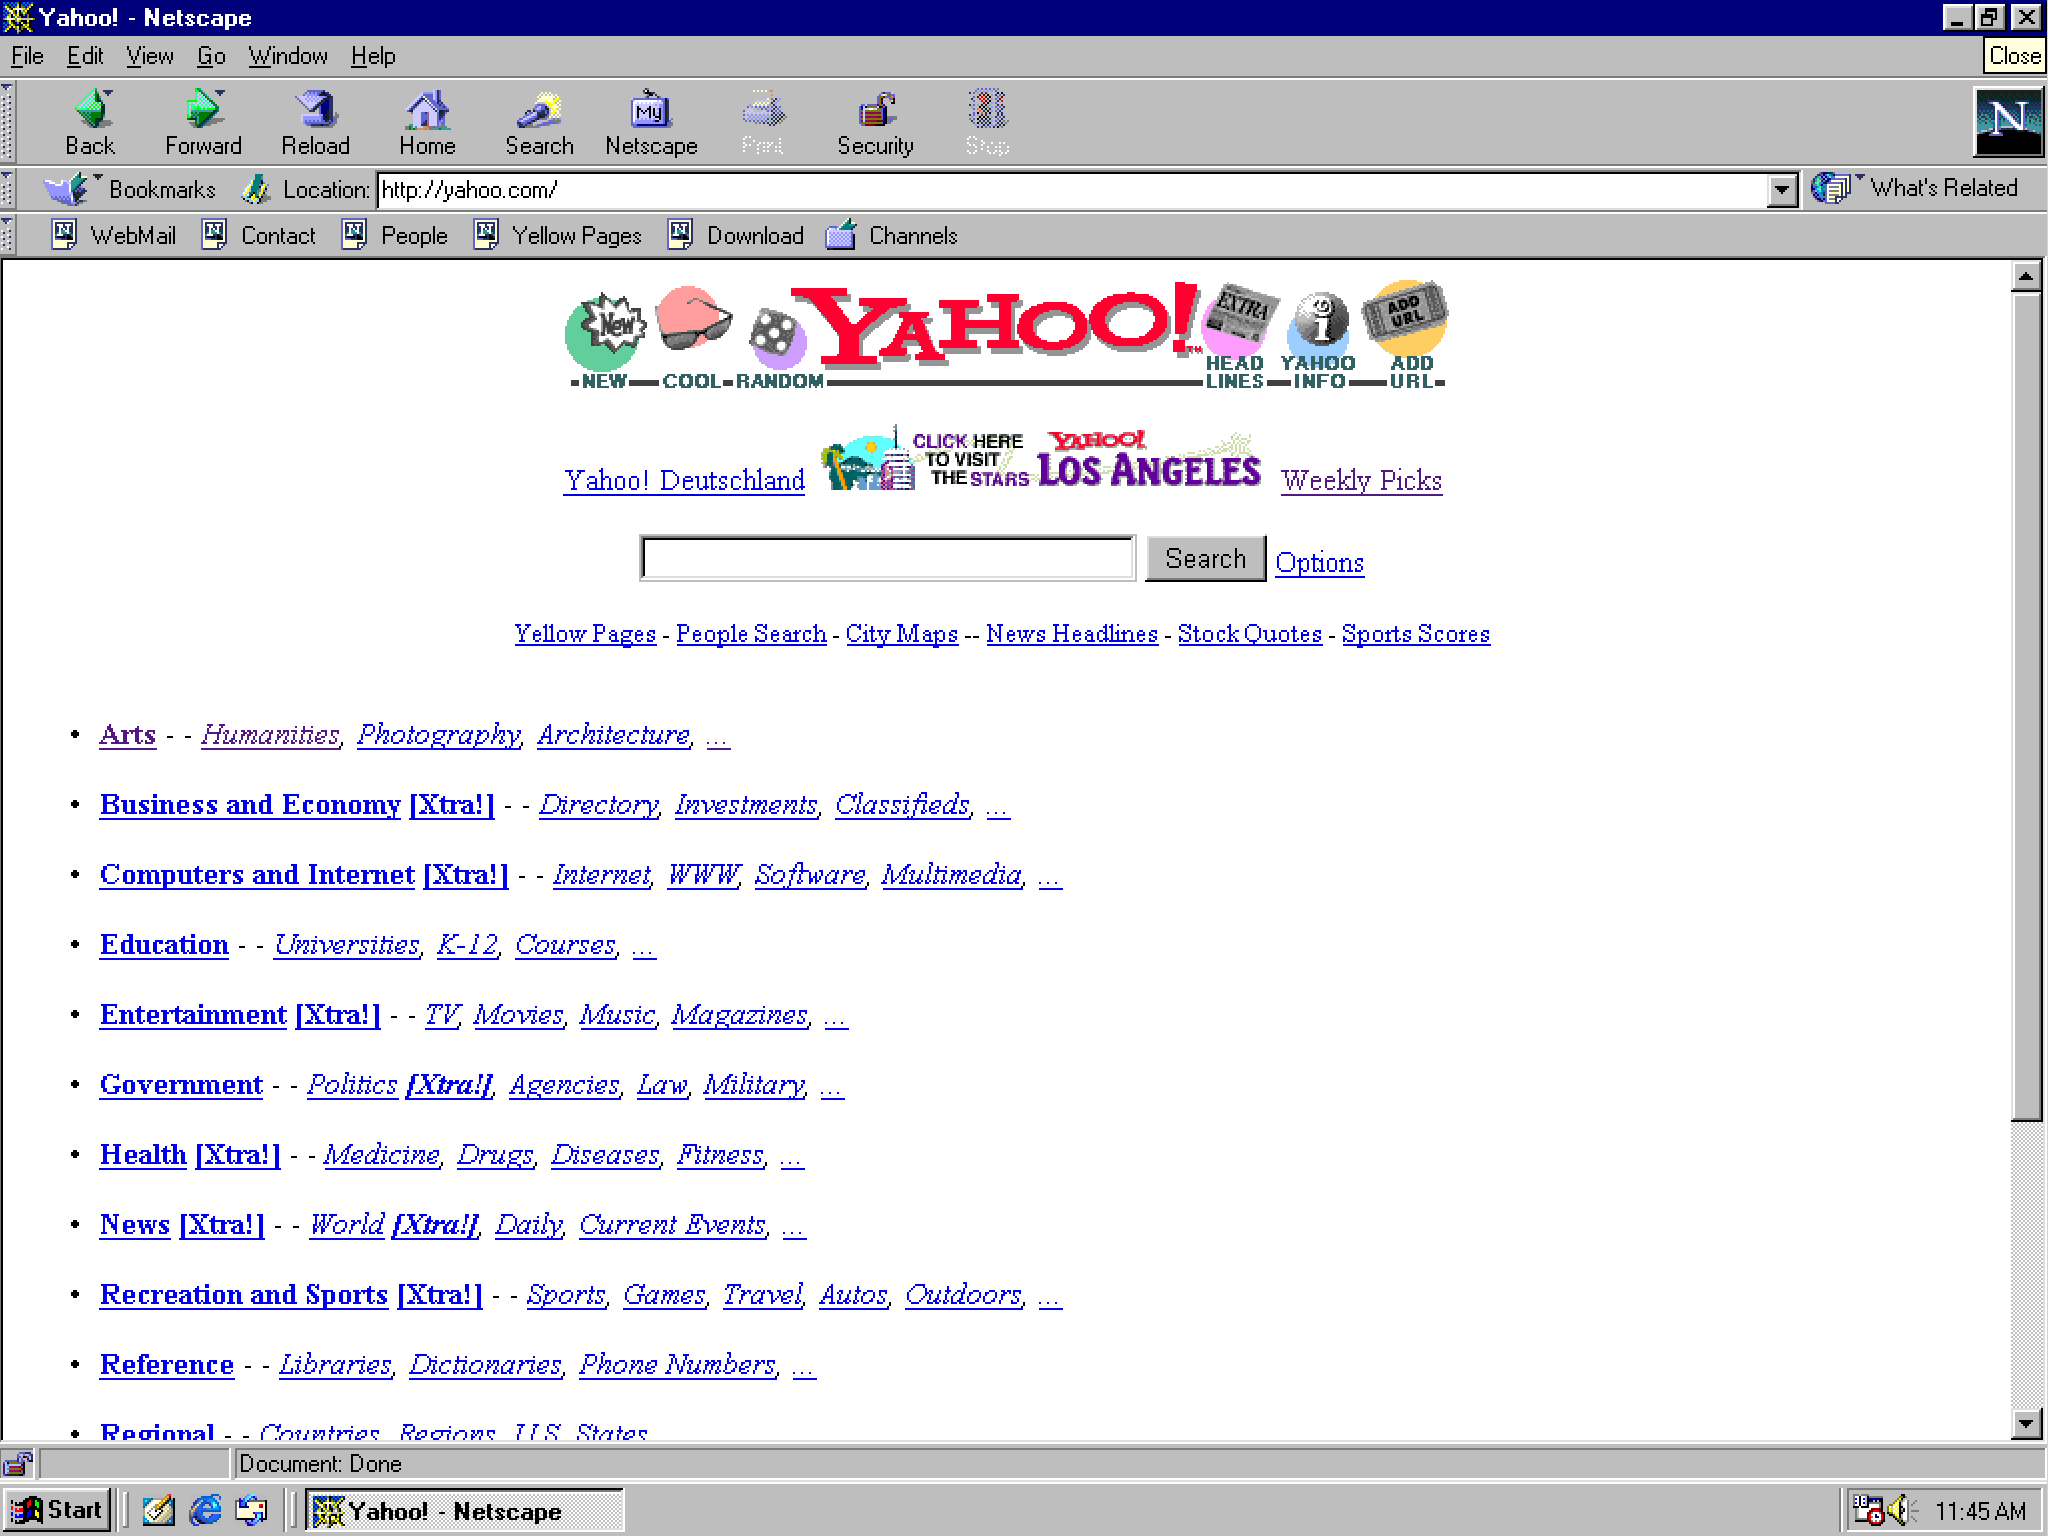
Task: Collapse the location toolbar via its handle
Action: (x=8, y=189)
